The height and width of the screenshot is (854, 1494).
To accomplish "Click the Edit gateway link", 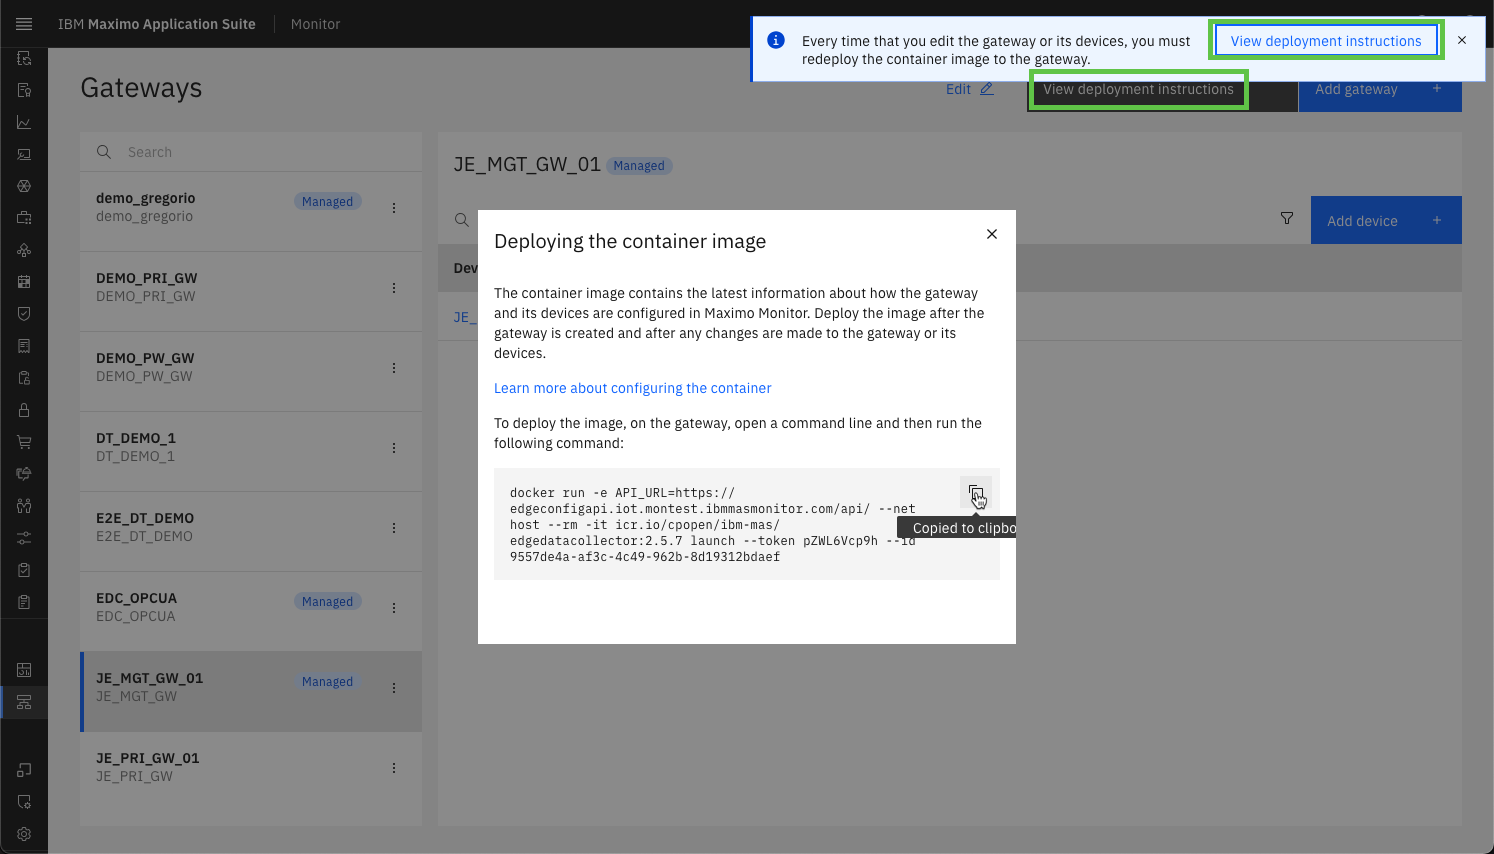I will coord(970,89).
